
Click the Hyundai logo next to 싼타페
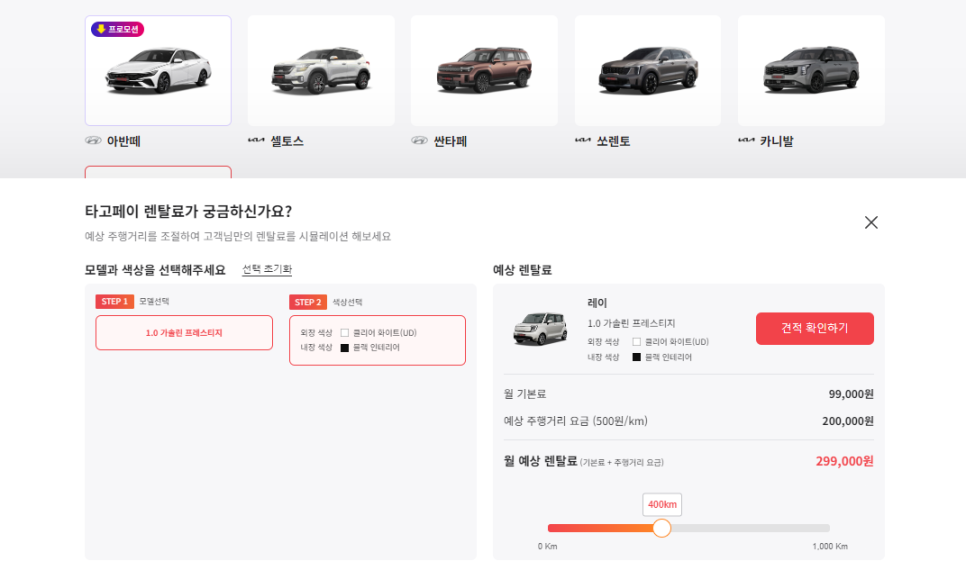(419, 141)
